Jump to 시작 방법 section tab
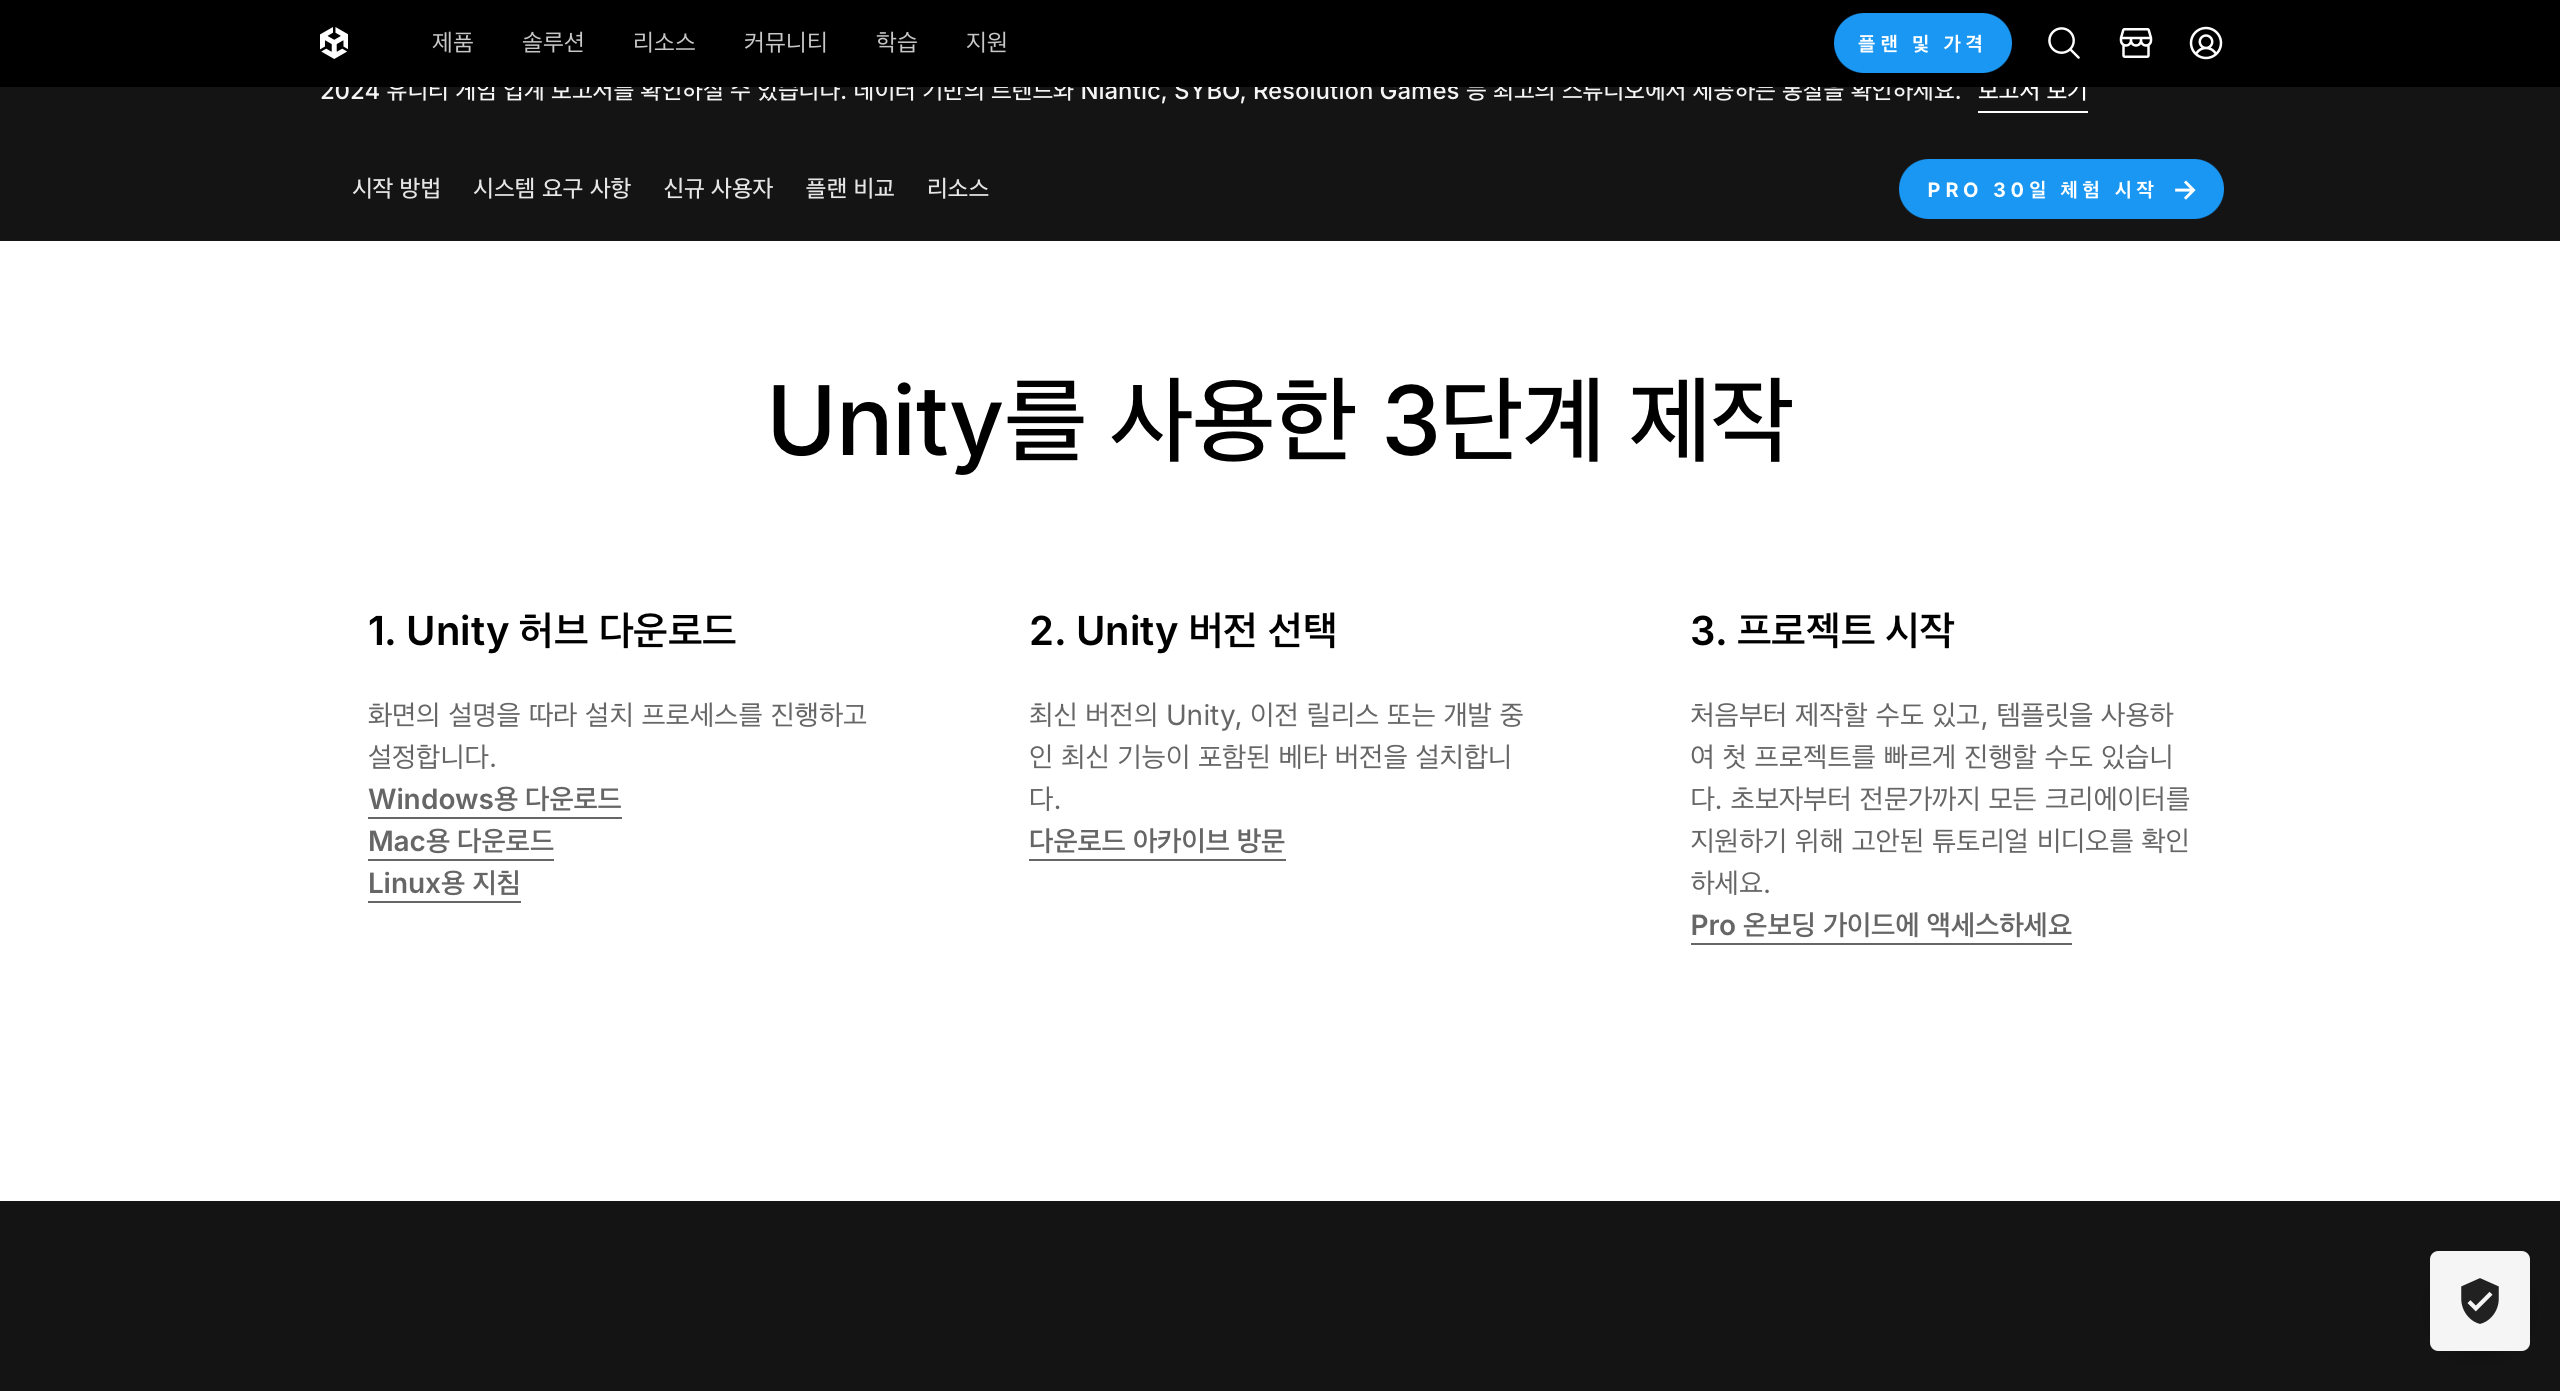Image resolution: width=2560 pixels, height=1391 pixels. (396, 188)
